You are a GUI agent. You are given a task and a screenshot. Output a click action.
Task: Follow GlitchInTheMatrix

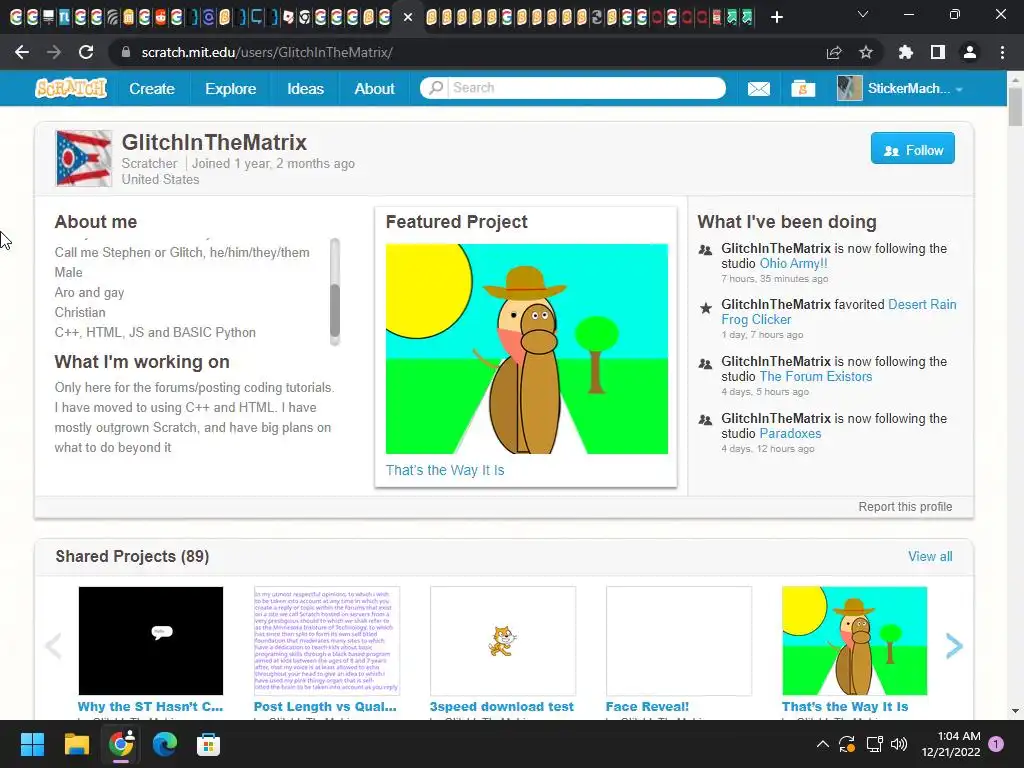(912, 150)
